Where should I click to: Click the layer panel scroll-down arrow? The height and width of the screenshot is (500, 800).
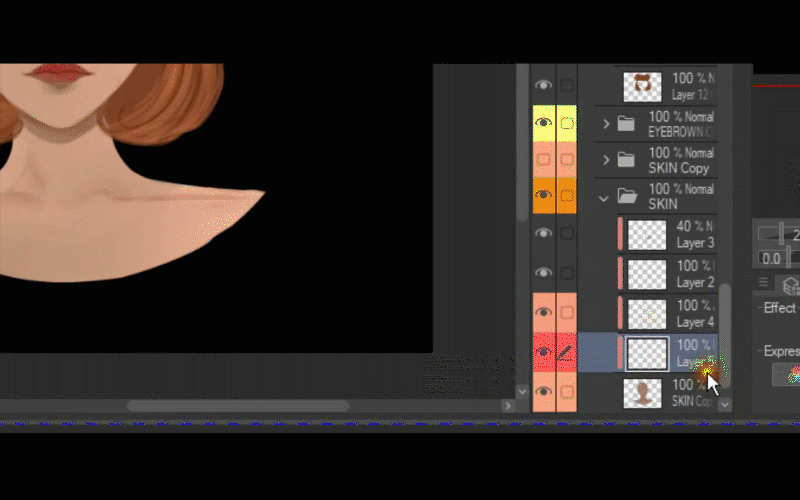[724, 405]
